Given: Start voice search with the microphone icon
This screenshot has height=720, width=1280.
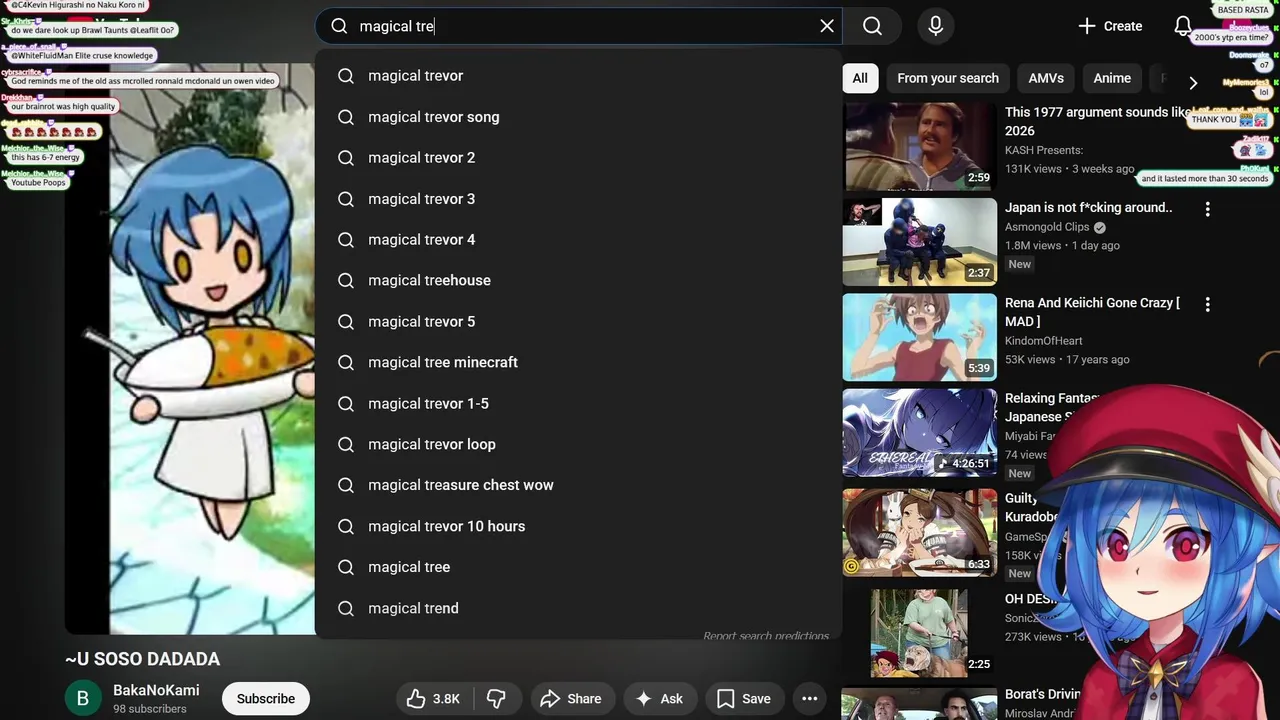Looking at the screenshot, I should coord(936,26).
